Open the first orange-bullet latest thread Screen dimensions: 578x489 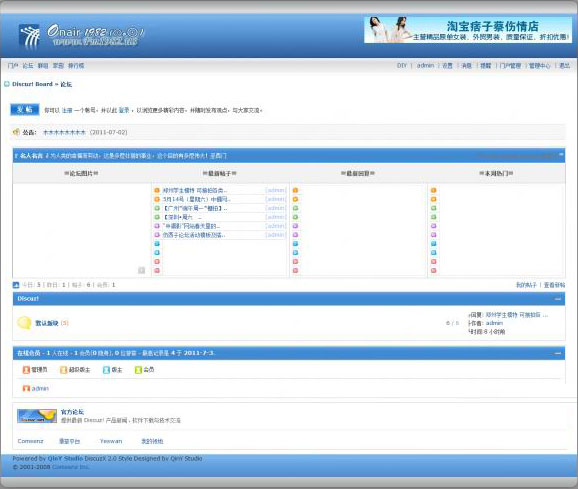point(195,190)
